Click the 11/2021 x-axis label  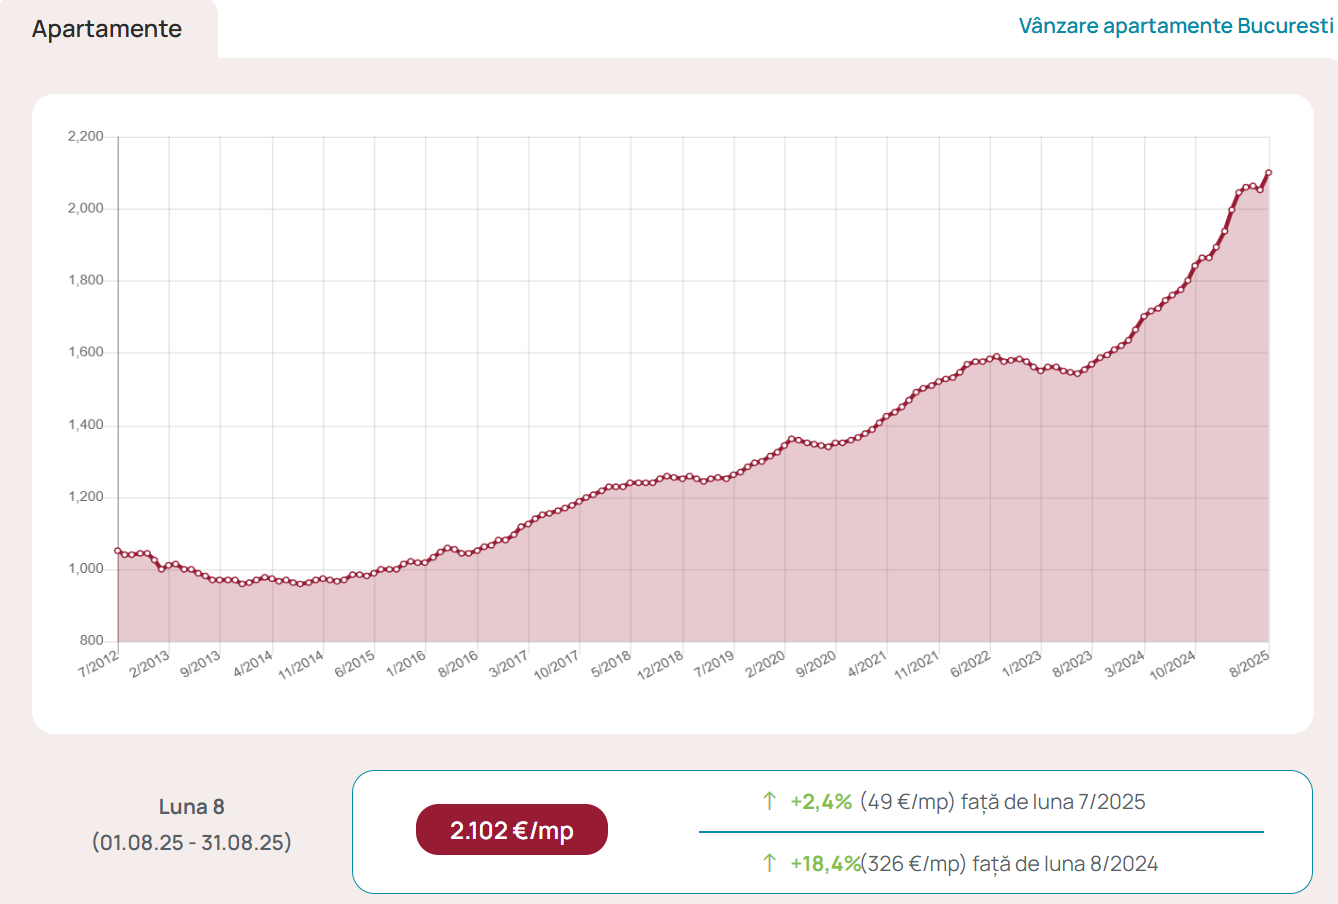(917, 665)
